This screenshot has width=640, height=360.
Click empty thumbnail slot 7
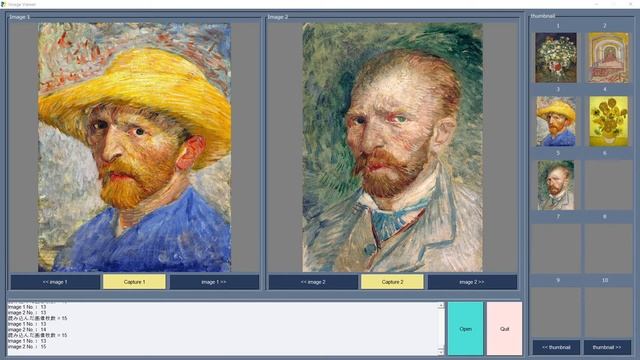[x=556, y=248]
